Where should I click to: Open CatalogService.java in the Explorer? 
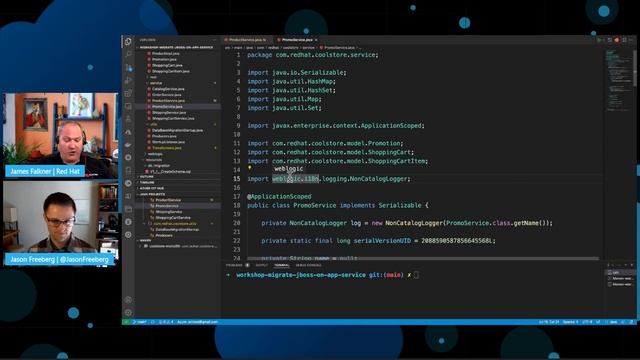coord(168,89)
